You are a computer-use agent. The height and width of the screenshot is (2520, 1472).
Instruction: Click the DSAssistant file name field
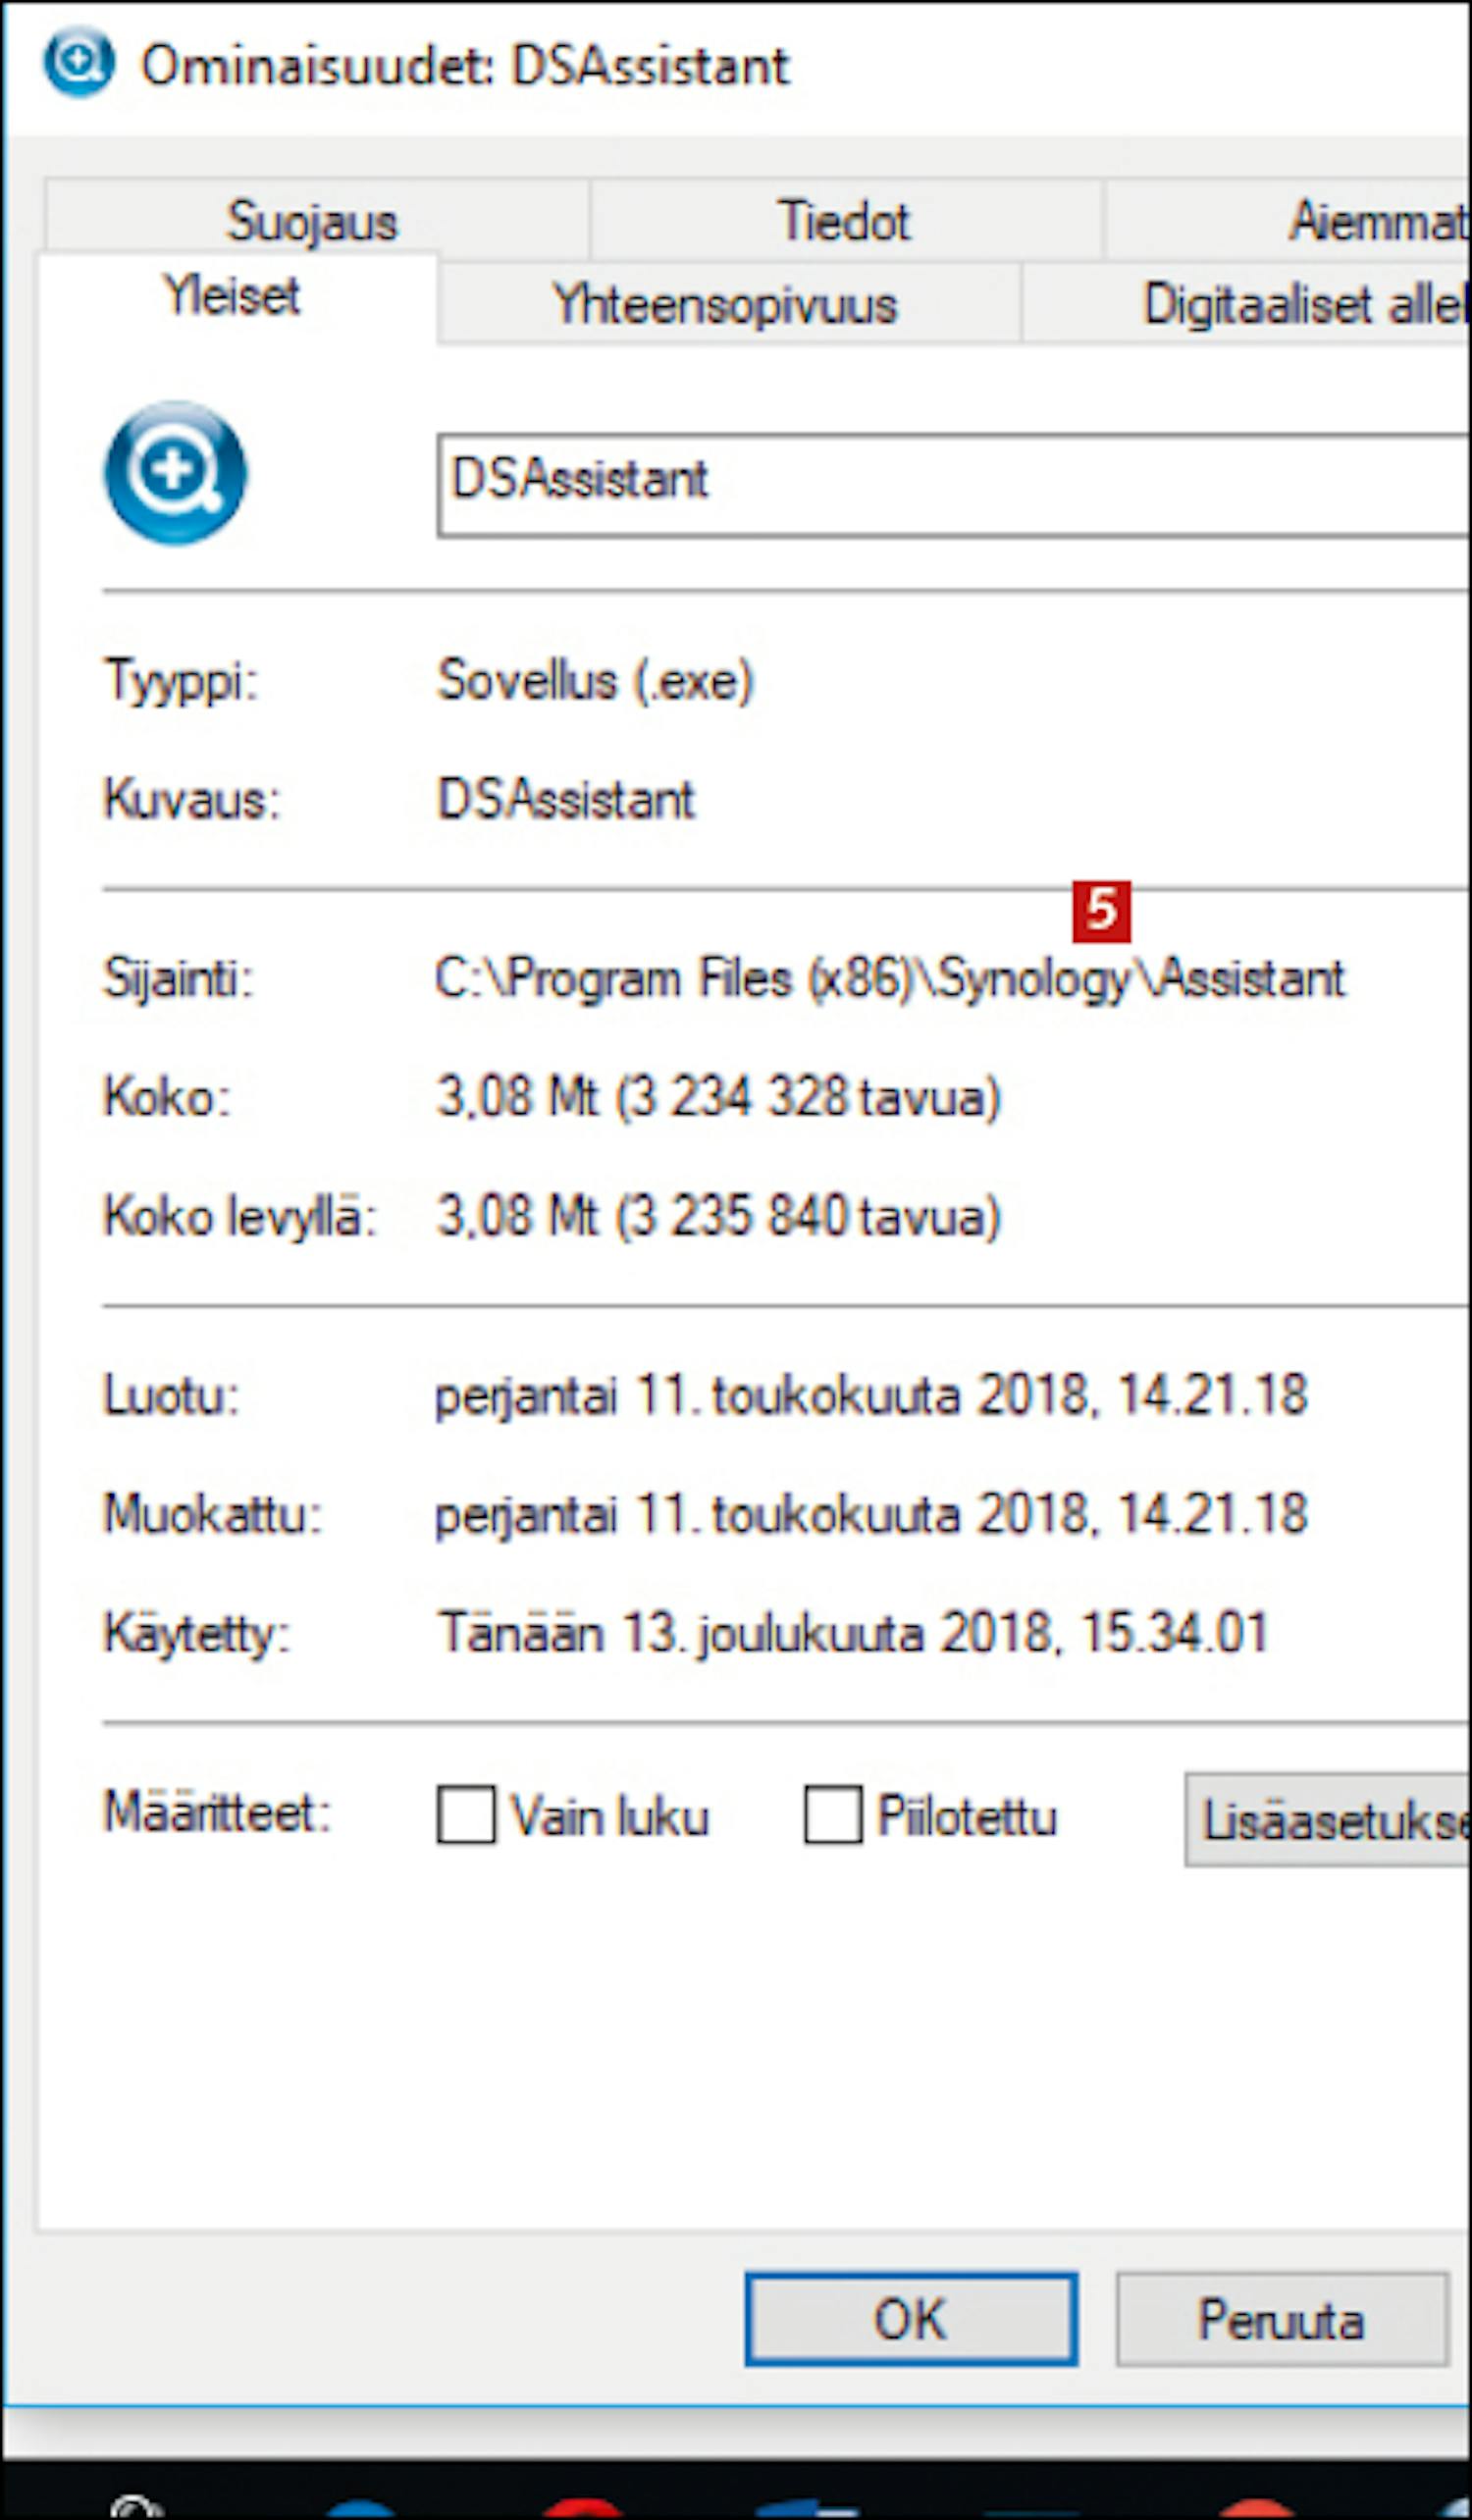tap(954, 485)
